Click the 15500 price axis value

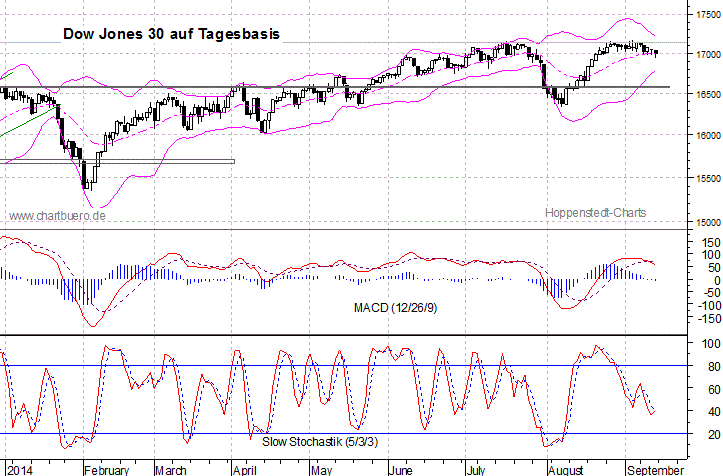pos(707,178)
